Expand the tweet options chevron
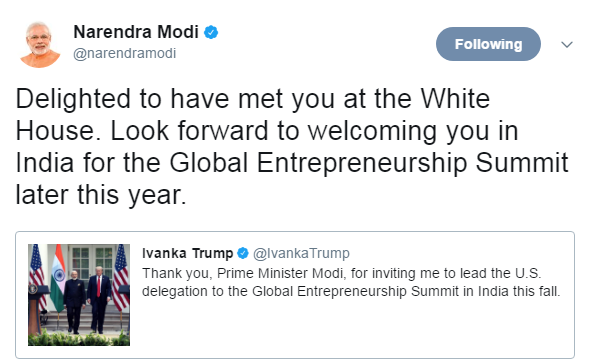 coord(567,44)
